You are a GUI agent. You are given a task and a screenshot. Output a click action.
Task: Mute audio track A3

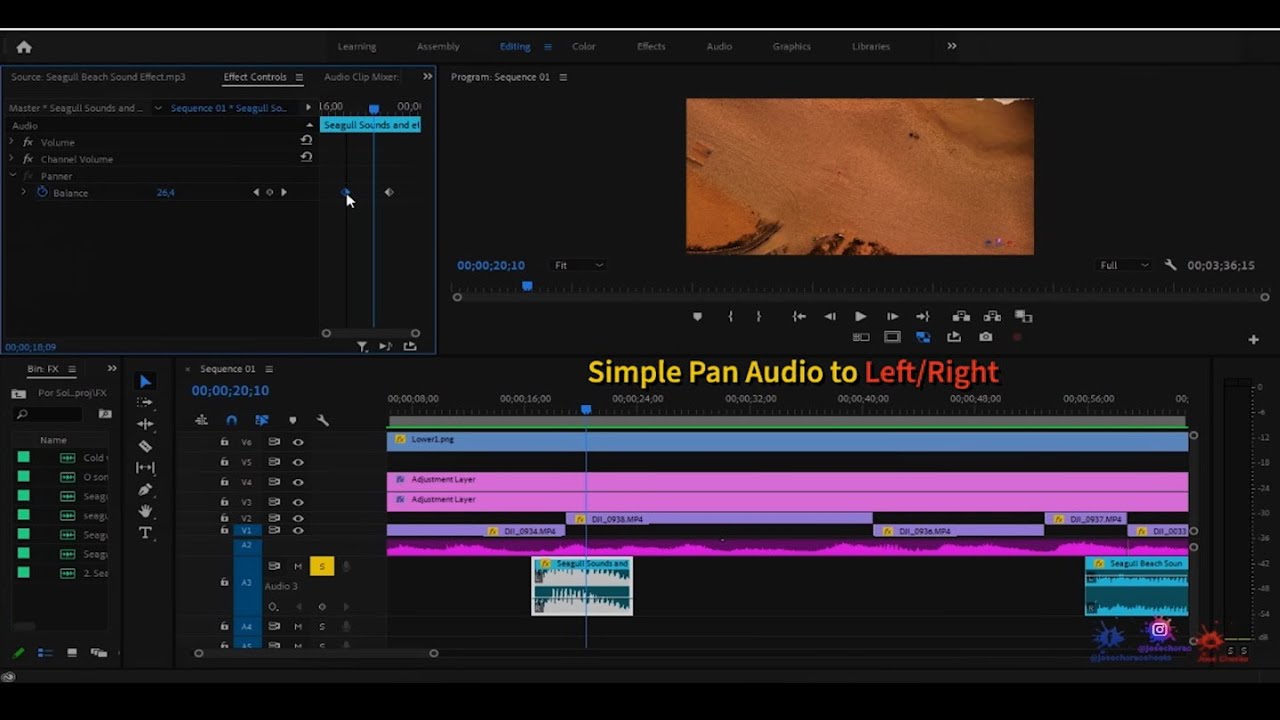click(x=298, y=566)
